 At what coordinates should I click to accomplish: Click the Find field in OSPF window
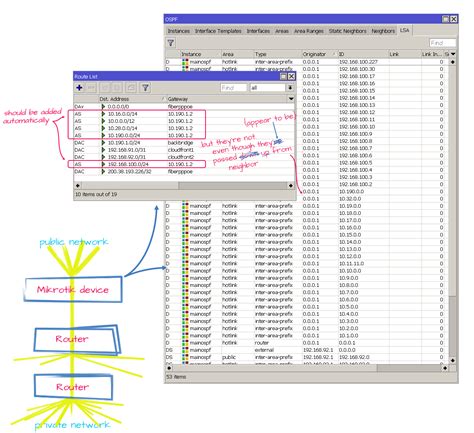442,43
